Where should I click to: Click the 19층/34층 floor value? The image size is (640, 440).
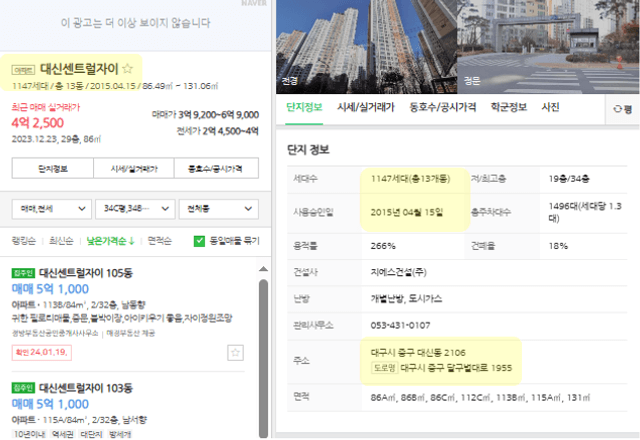coord(569,178)
